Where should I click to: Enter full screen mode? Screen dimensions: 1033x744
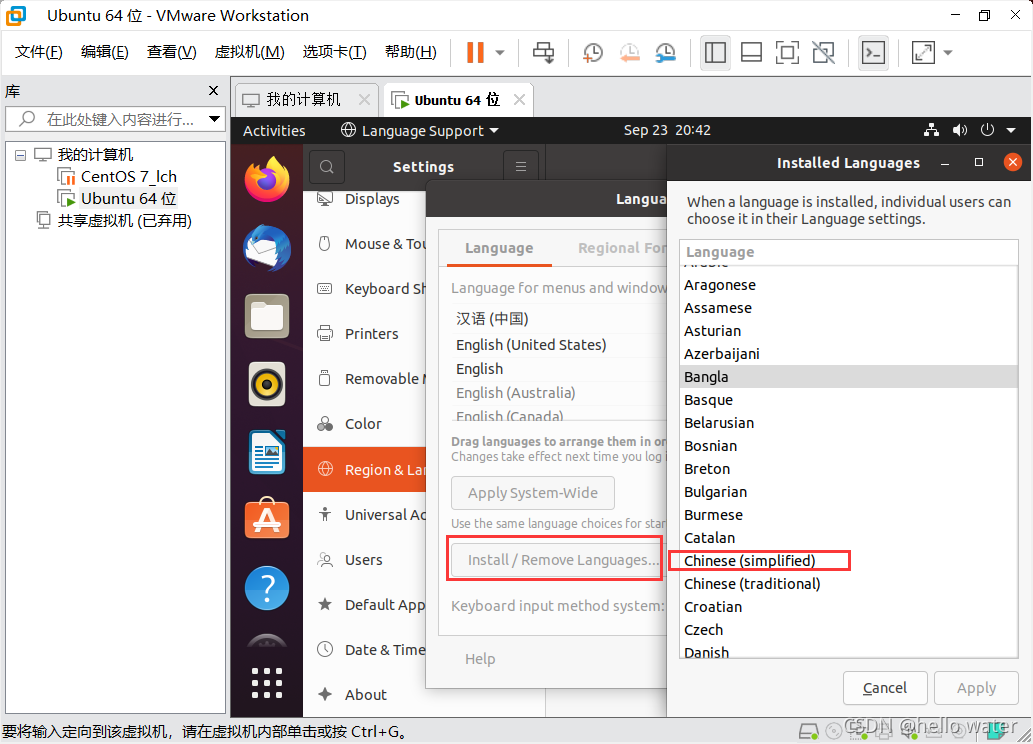click(787, 53)
